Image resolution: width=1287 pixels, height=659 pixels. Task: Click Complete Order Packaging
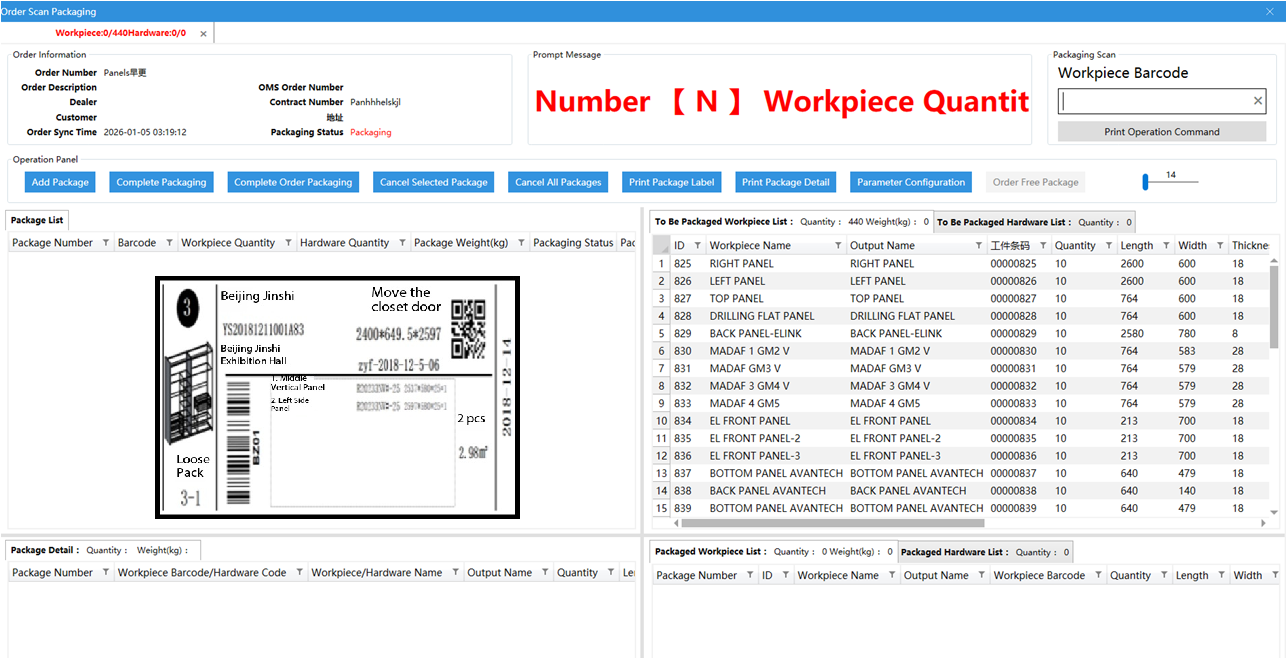point(293,182)
